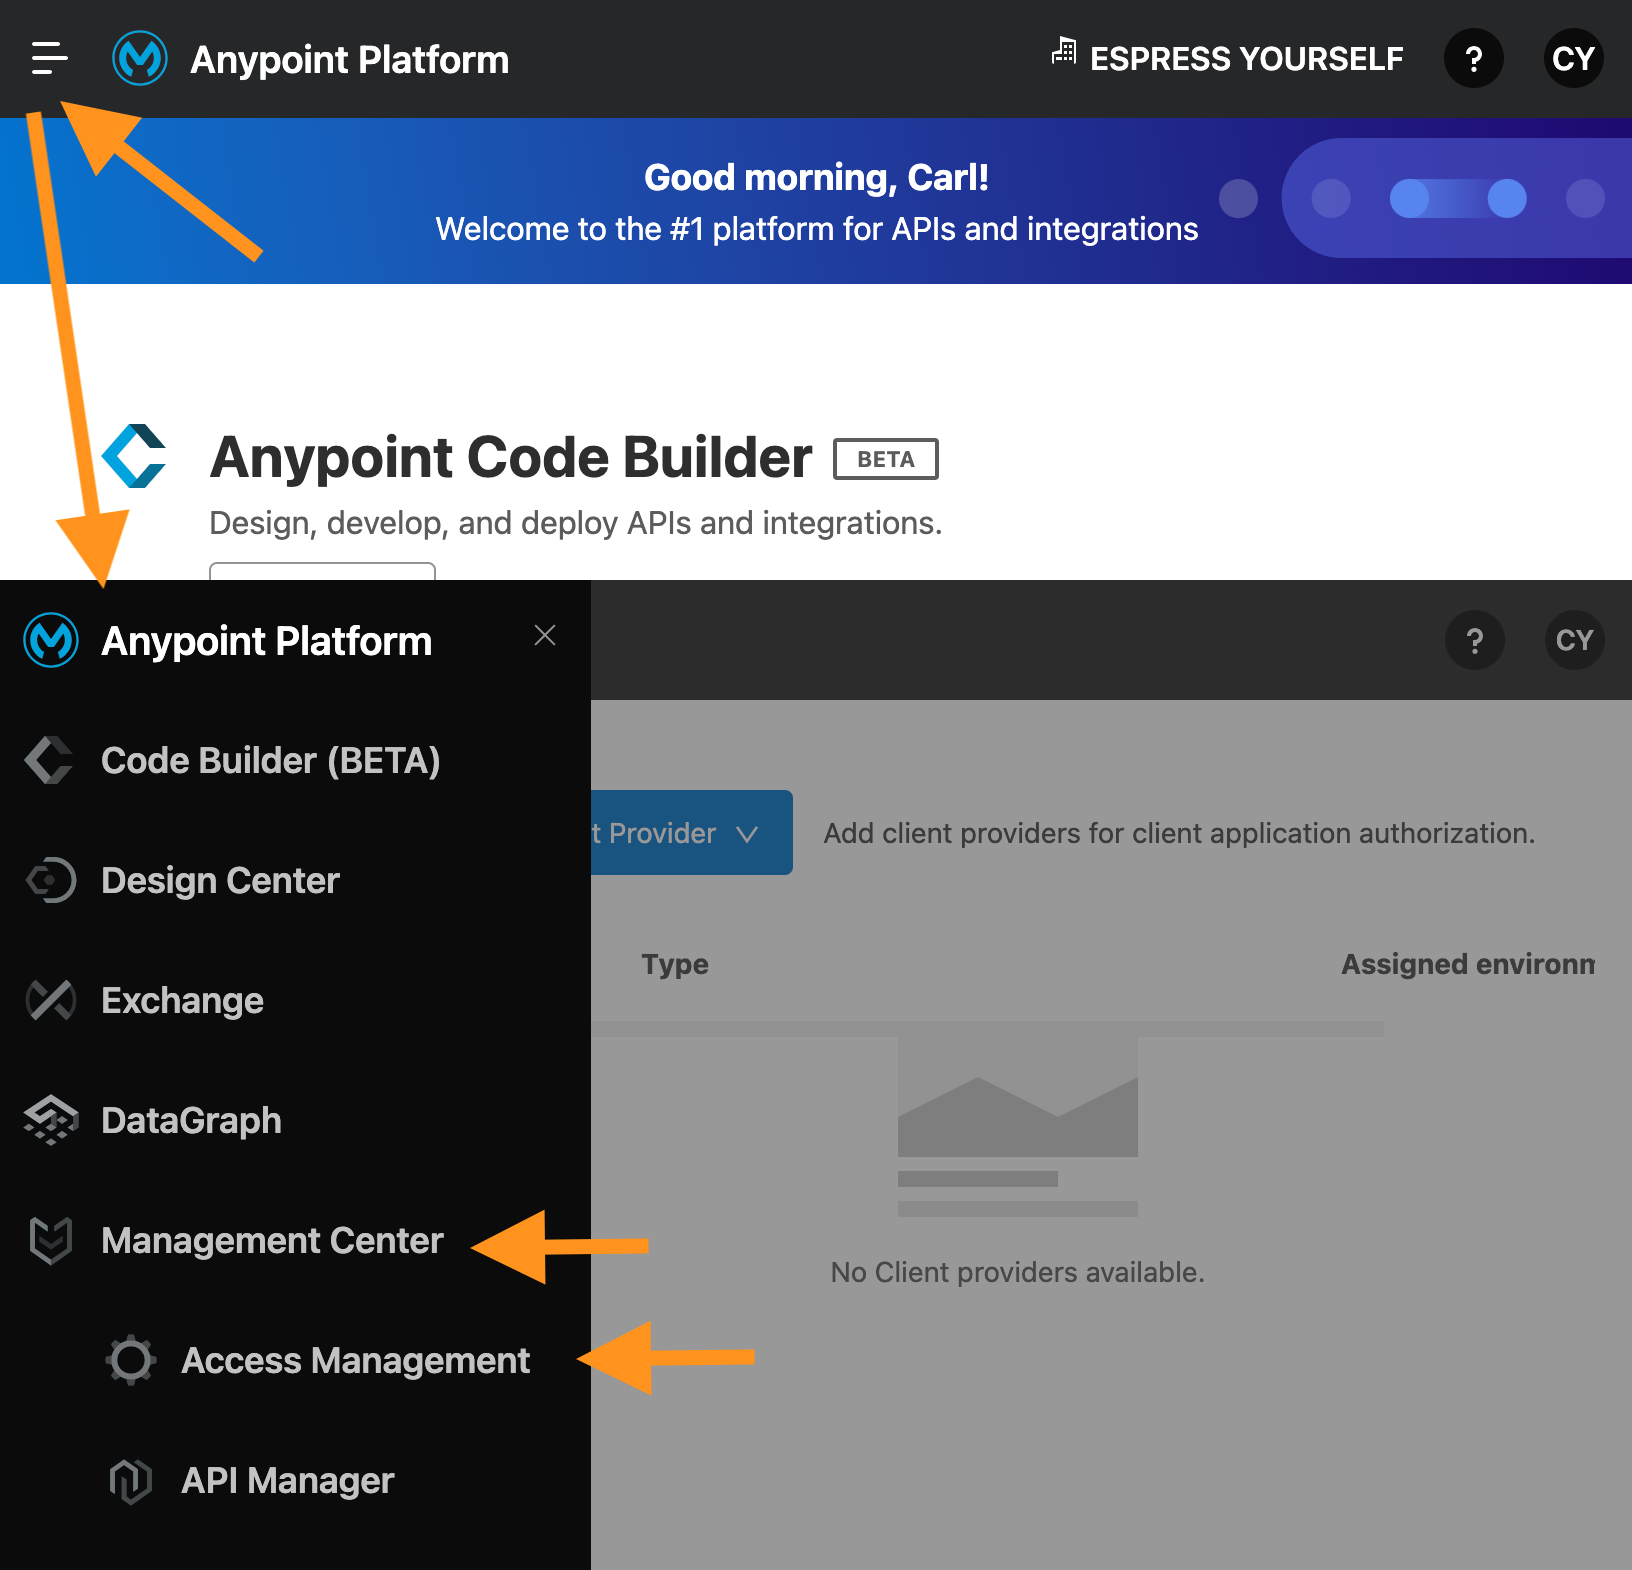Open the ESPRESS YOURSELF organization switcher
The width and height of the screenshot is (1632, 1570).
[x=1228, y=58]
